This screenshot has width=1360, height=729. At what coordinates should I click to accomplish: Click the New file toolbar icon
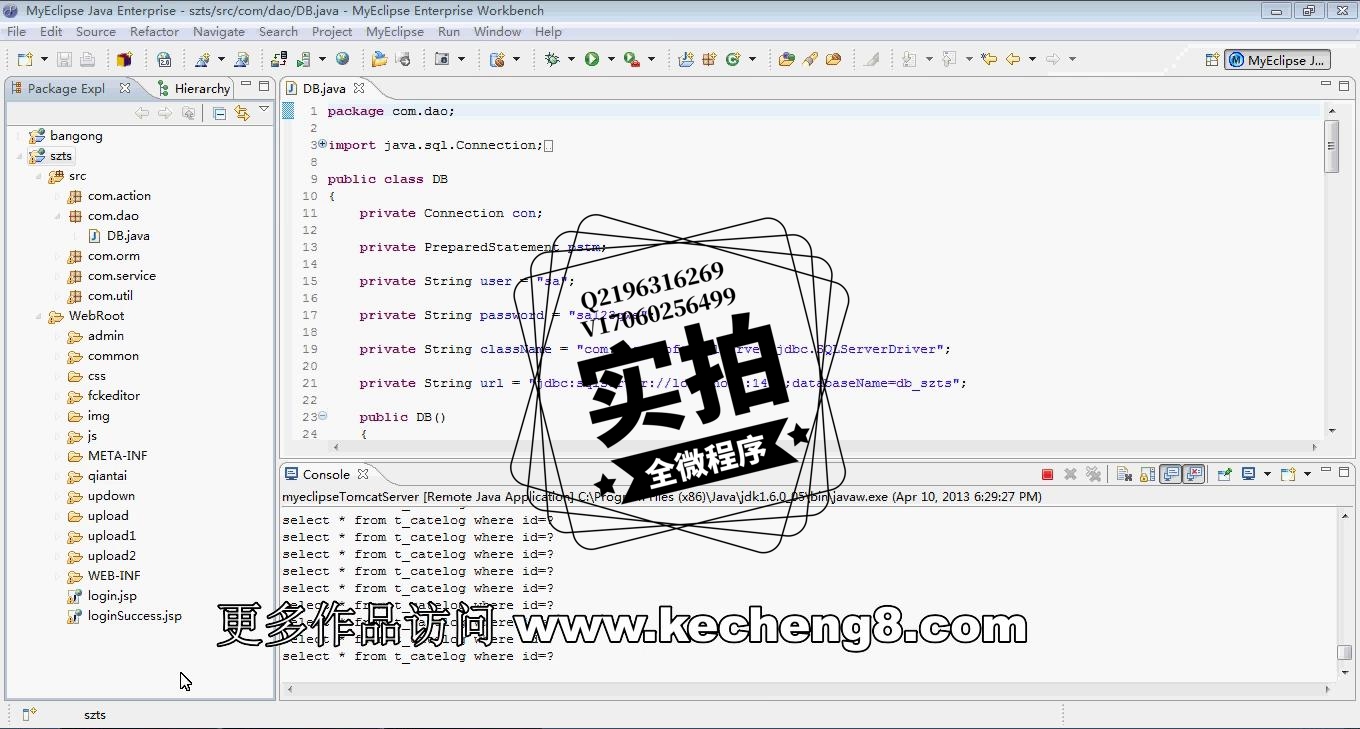(x=25, y=59)
